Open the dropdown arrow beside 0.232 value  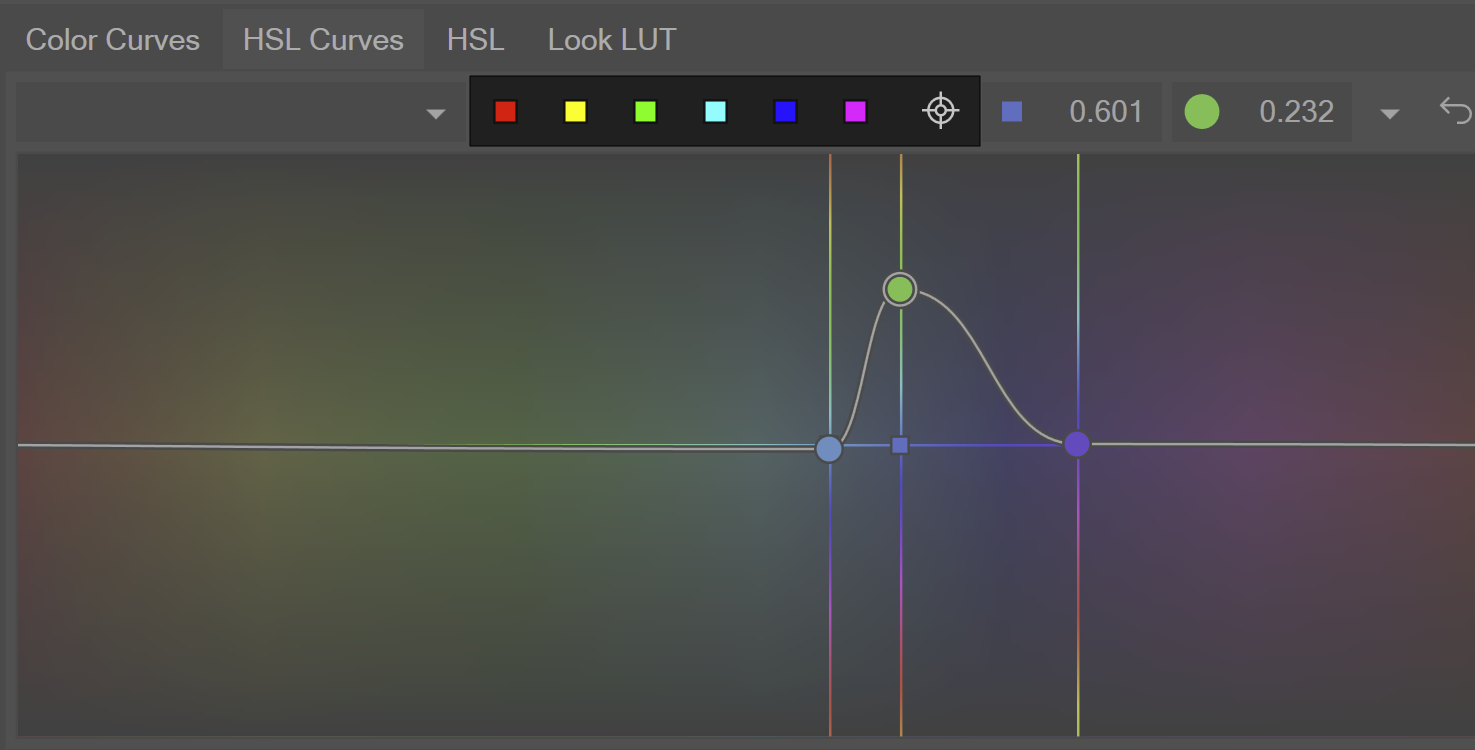[x=1389, y=114]
